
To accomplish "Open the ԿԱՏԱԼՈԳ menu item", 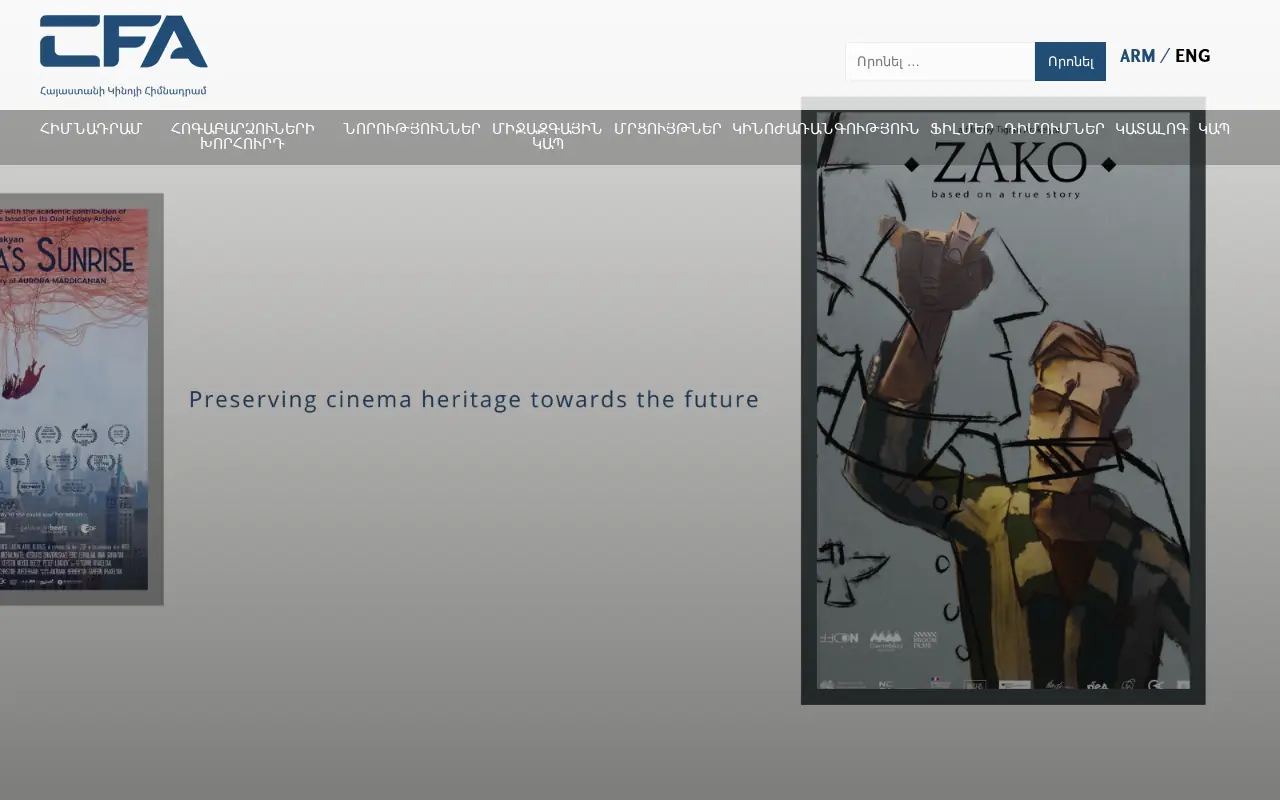I will [1151, 128].
